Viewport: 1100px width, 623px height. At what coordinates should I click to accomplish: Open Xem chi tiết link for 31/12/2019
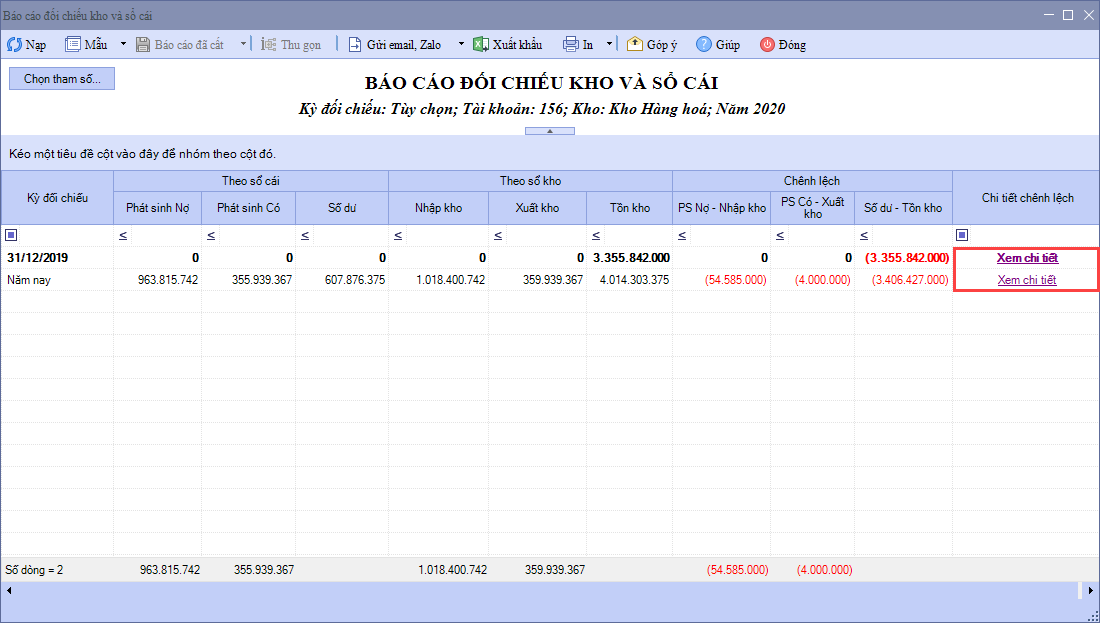click(x=1027, y=258)
